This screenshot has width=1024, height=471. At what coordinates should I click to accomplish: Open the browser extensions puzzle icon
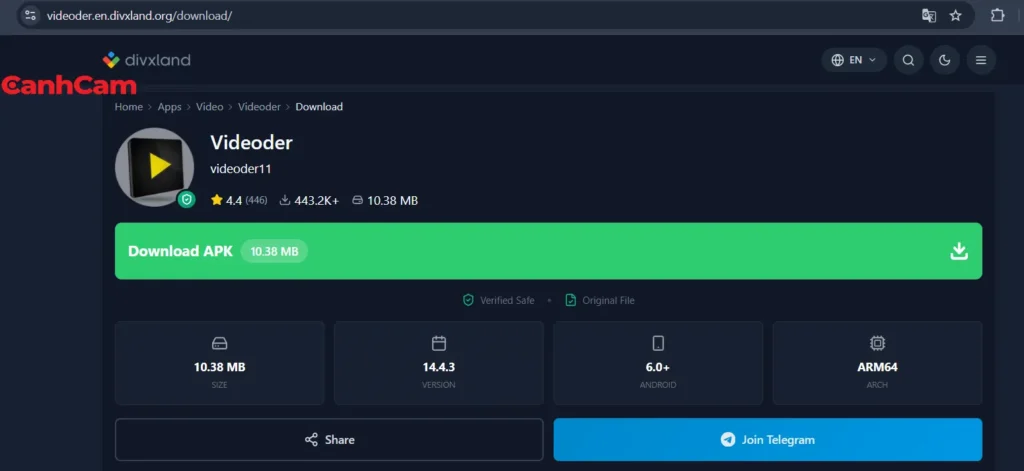(997, 16)
